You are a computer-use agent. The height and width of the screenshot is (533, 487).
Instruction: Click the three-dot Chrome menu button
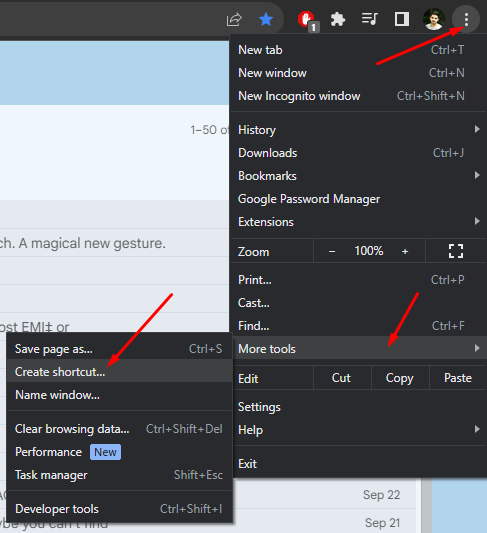tap(466, 19)
